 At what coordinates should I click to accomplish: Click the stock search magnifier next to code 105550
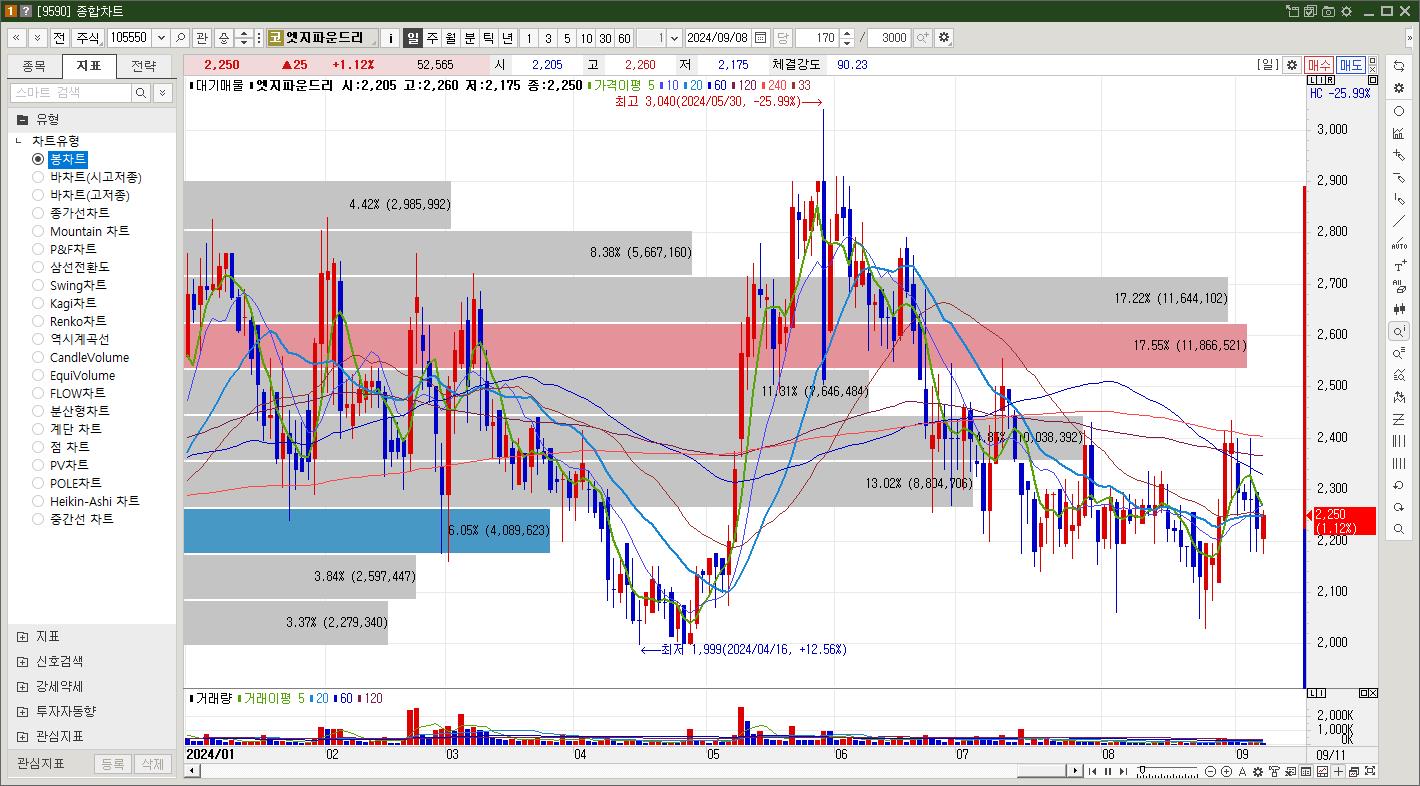[x=181, y=38]
